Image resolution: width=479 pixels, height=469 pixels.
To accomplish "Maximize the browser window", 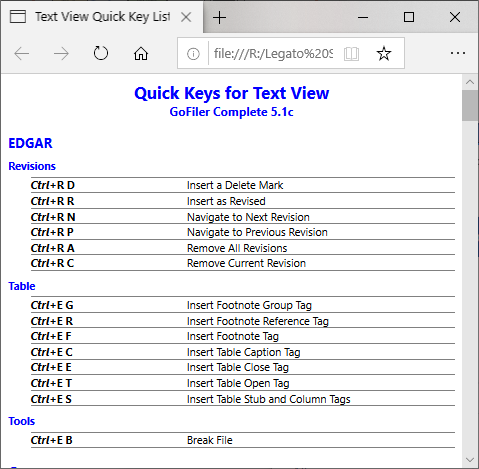I will (409, 17).
